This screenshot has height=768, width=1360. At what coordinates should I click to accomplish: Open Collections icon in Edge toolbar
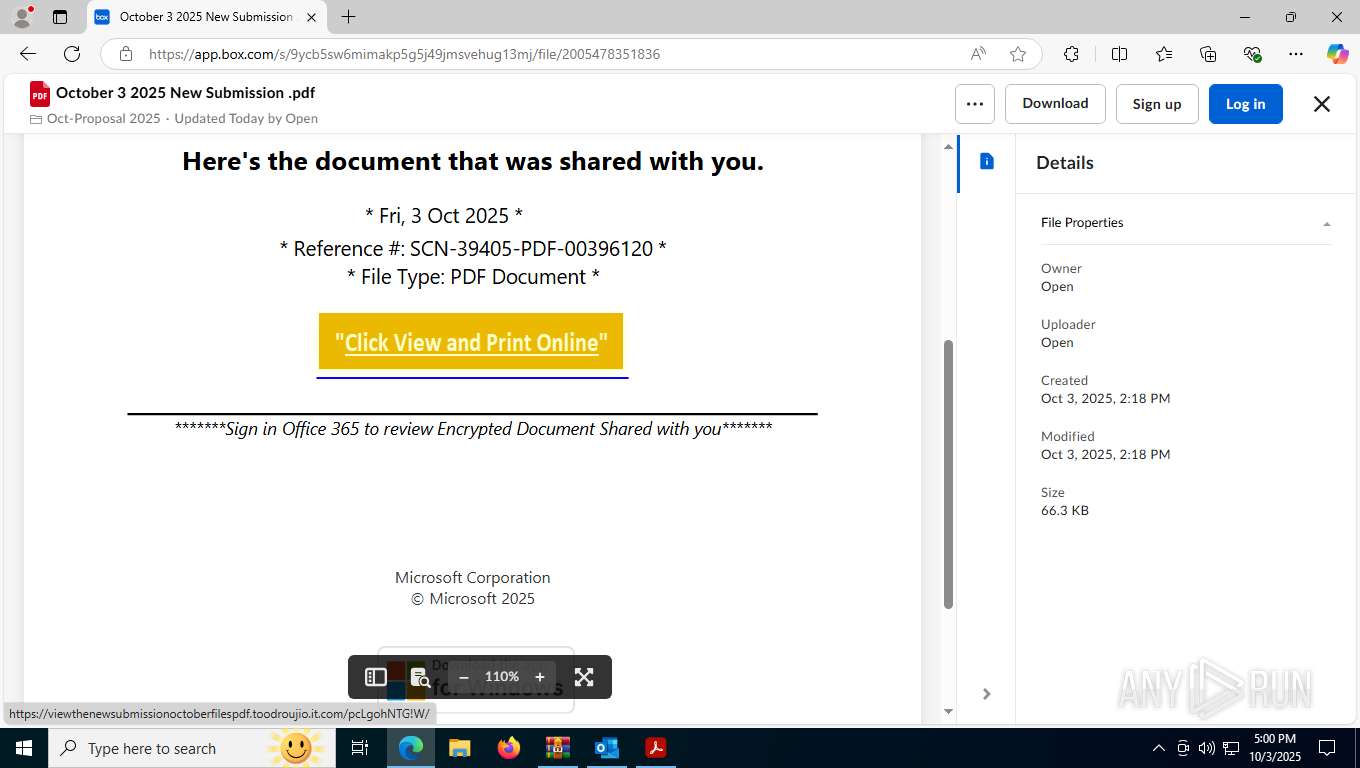point(1208,54)
